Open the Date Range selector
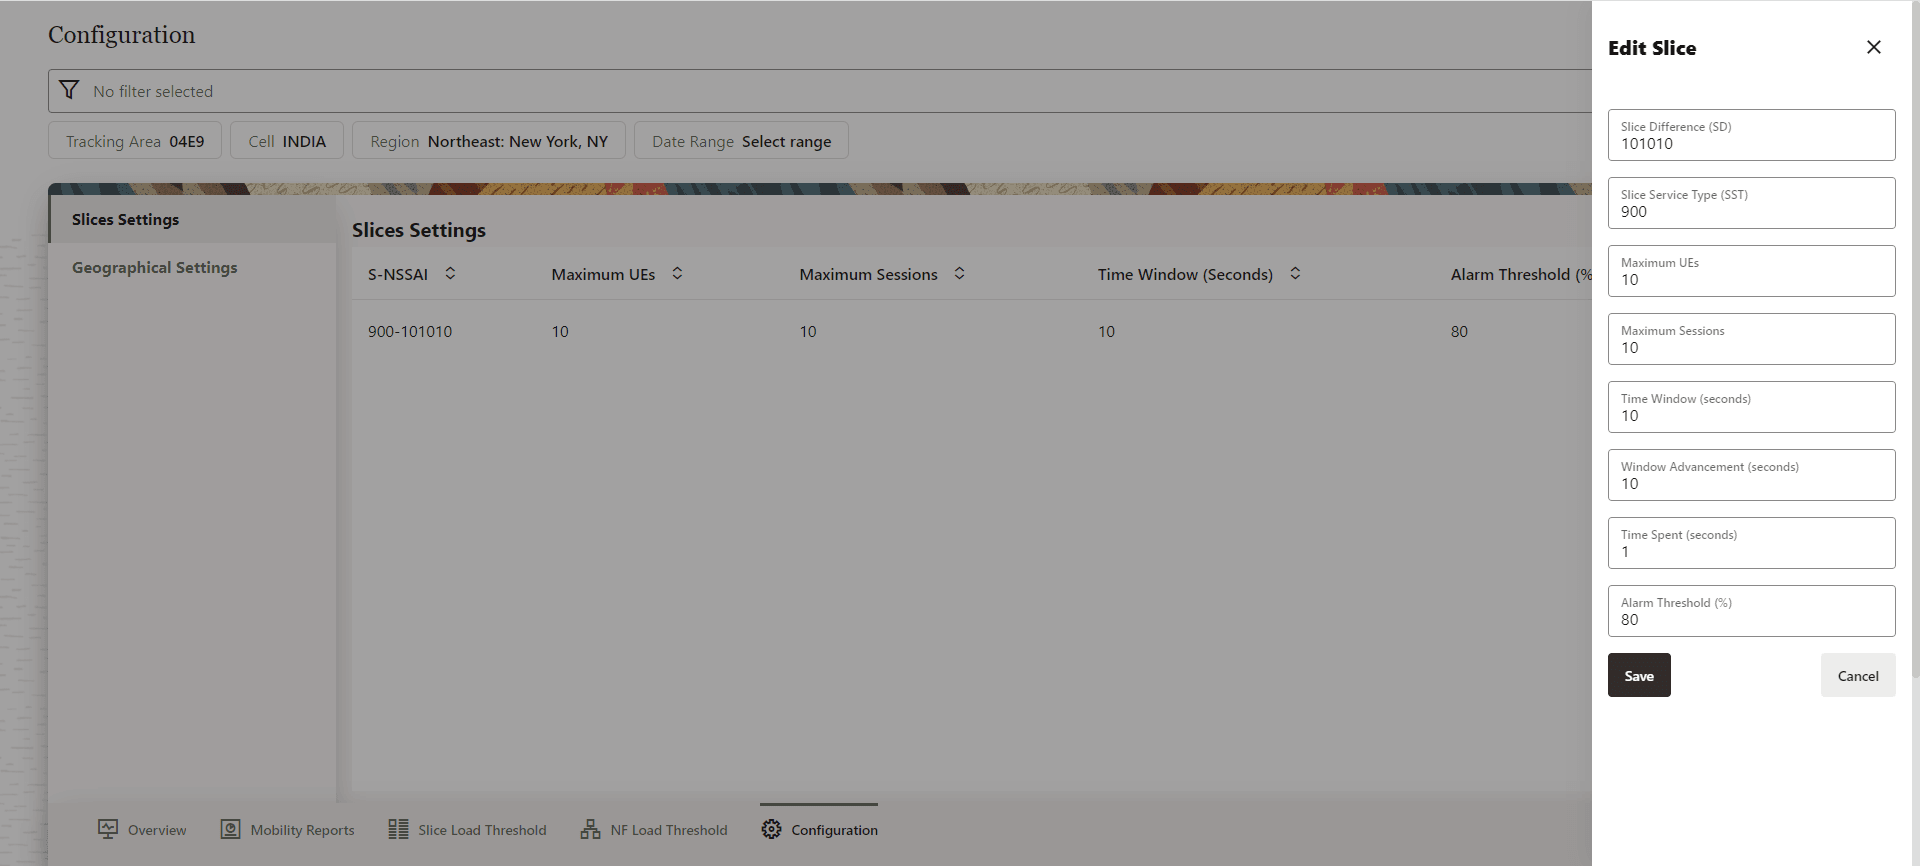Viewport: 1920px width, 866px height. [741, 141]
